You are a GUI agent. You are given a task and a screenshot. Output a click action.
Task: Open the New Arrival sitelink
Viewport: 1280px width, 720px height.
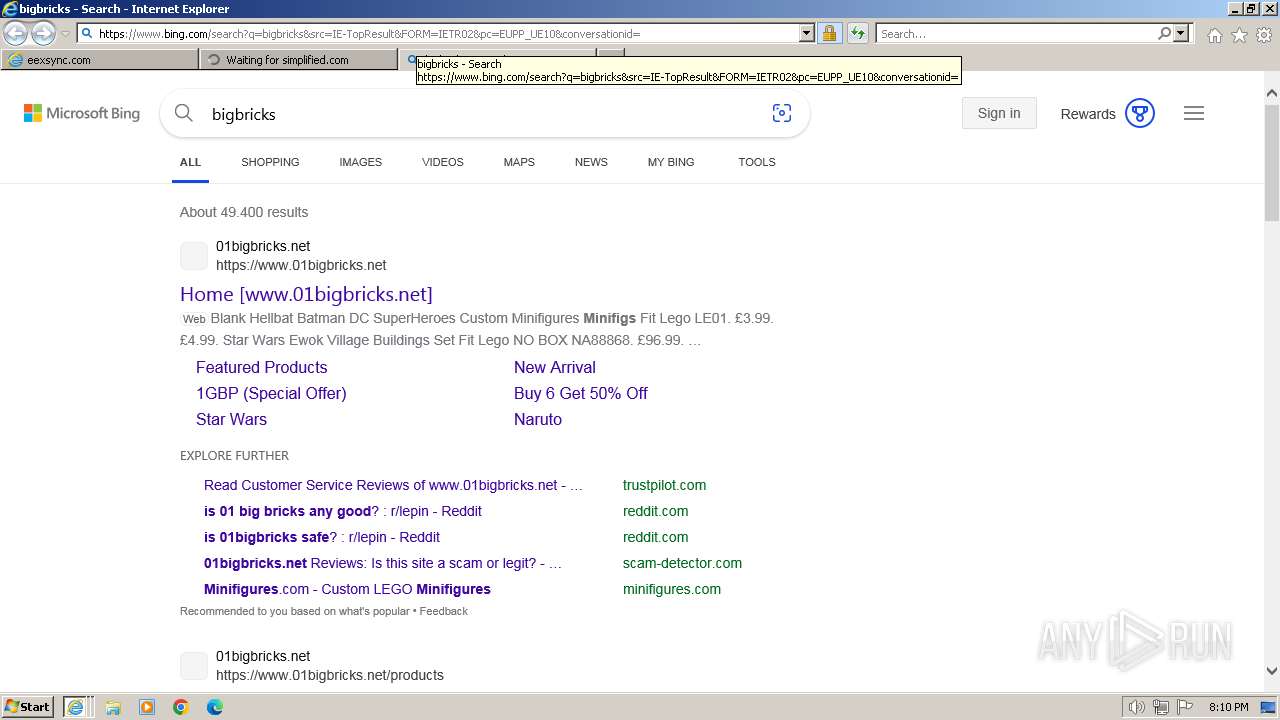[555, 367]
